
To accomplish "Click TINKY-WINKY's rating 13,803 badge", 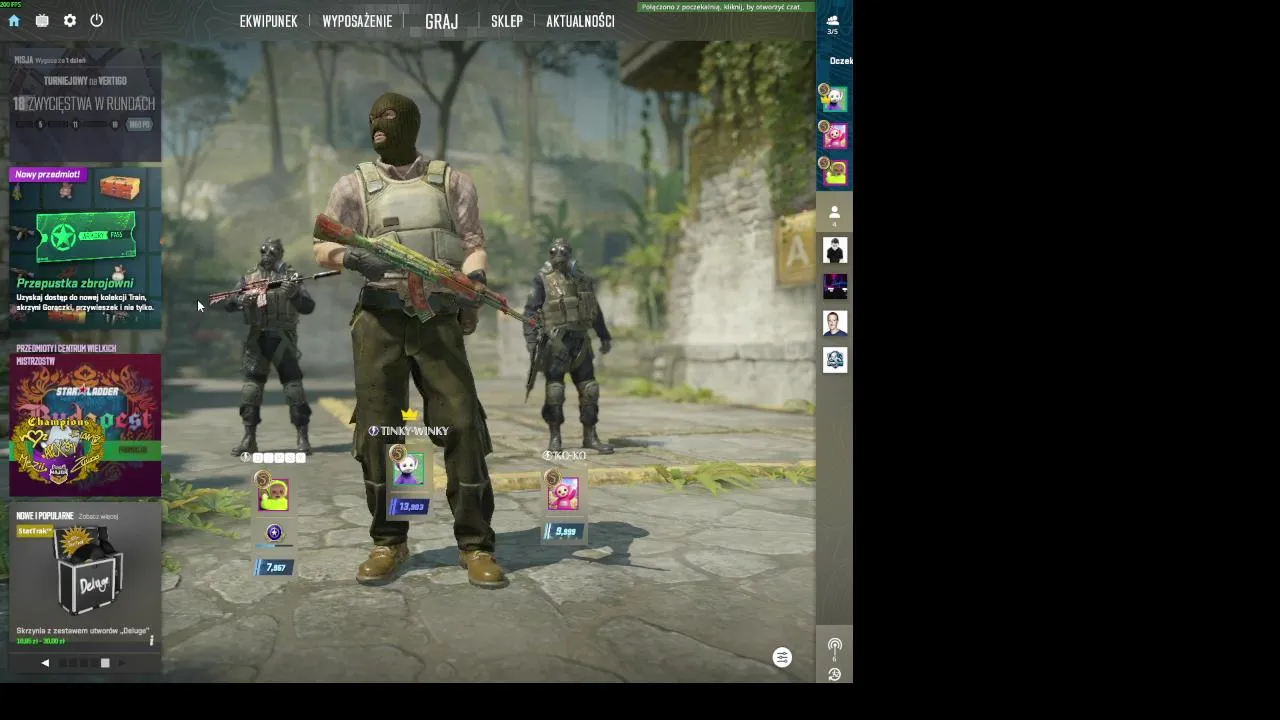I will click(409, 507).
